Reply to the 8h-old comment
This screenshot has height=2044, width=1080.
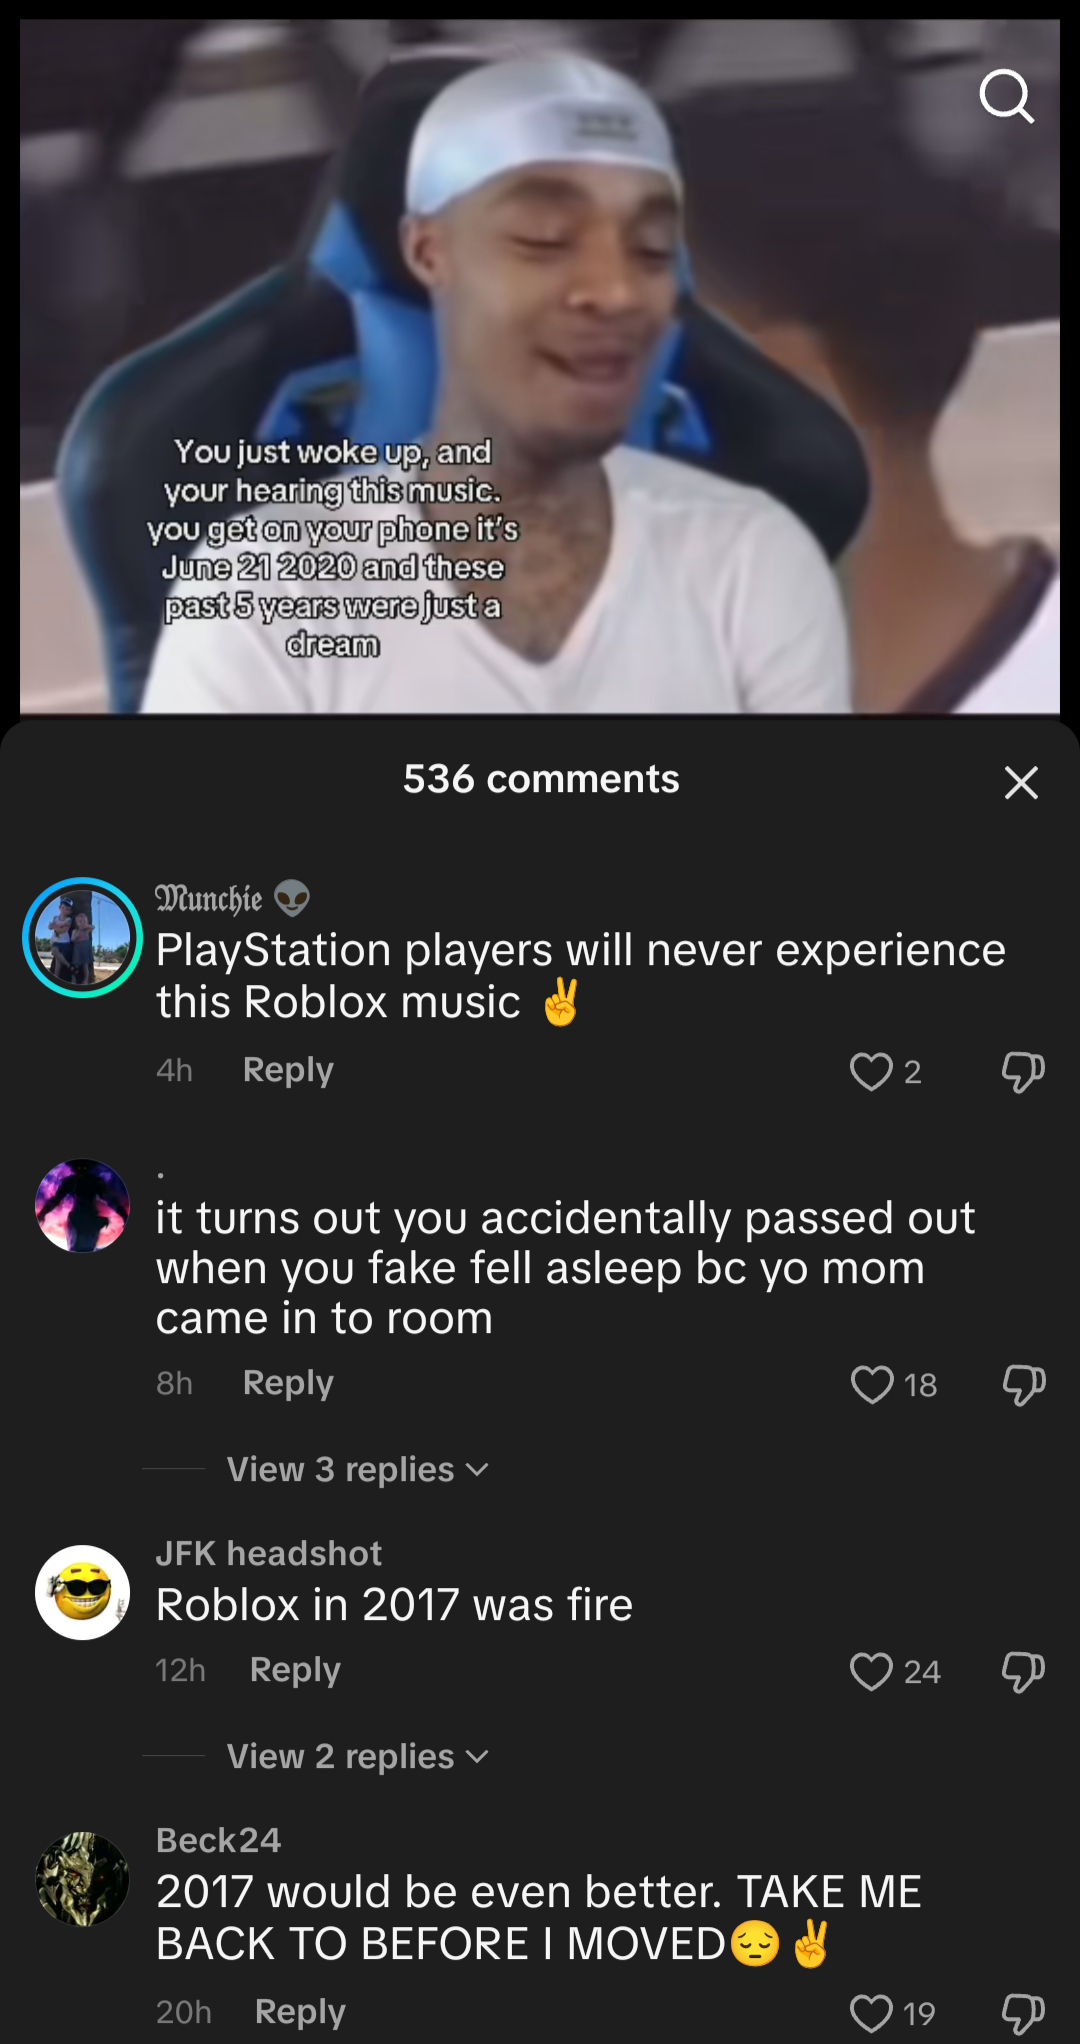288,1383
